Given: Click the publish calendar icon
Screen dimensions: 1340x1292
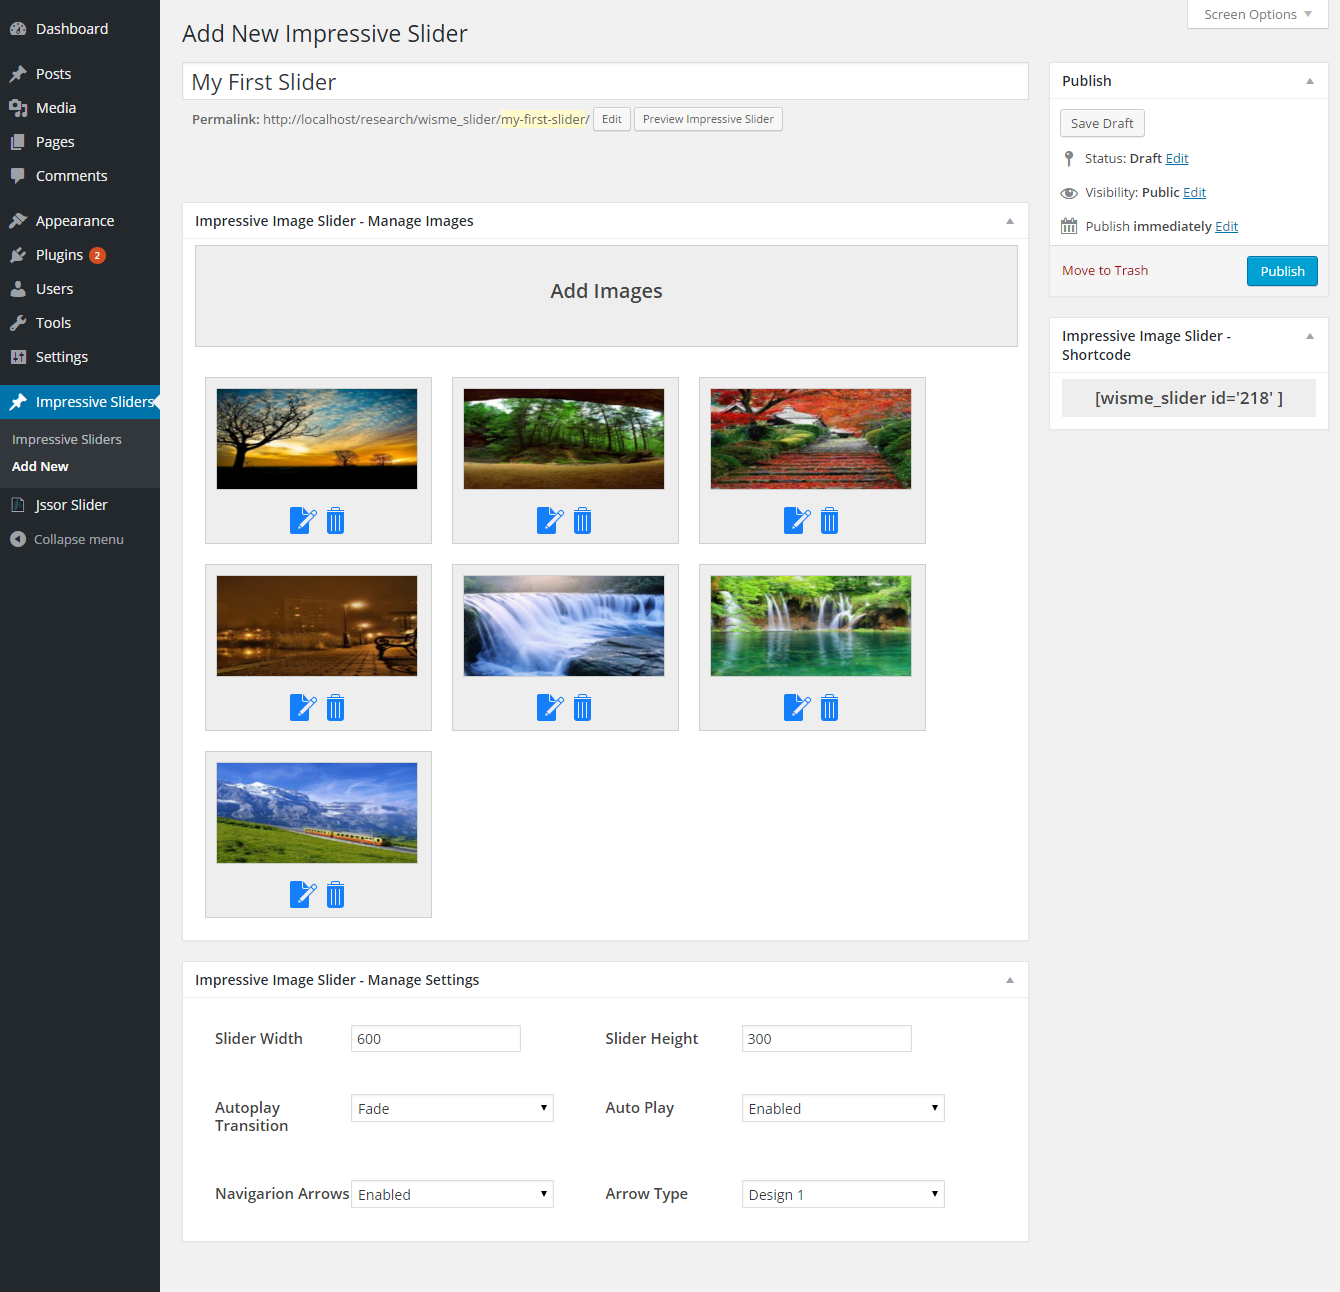Looking at the screenshot, I should (x=1069, y=226).
